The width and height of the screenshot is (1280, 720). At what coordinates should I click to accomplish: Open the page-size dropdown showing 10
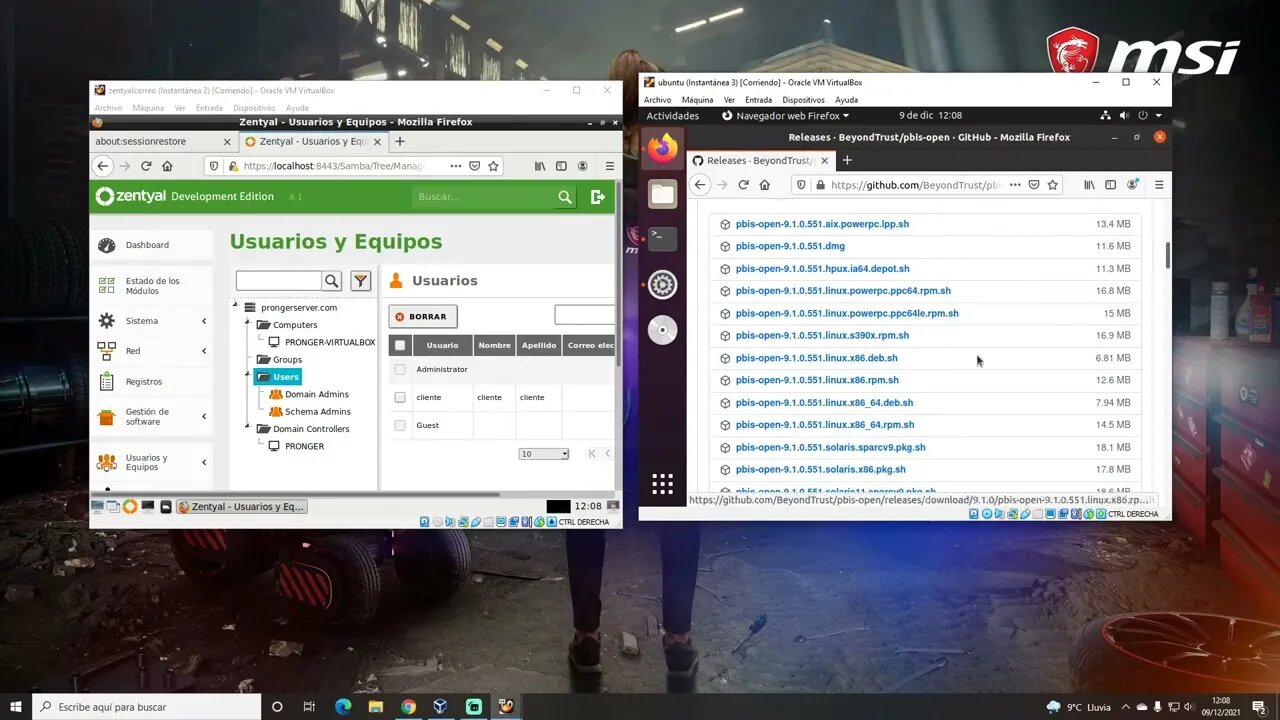543,454
